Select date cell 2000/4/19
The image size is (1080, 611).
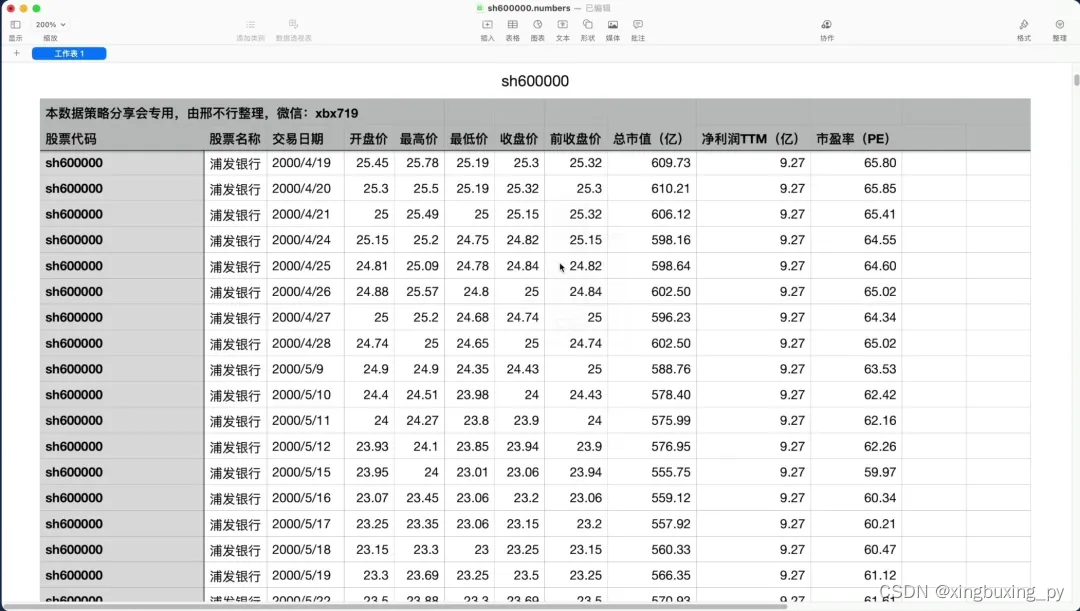pos(305,163)
